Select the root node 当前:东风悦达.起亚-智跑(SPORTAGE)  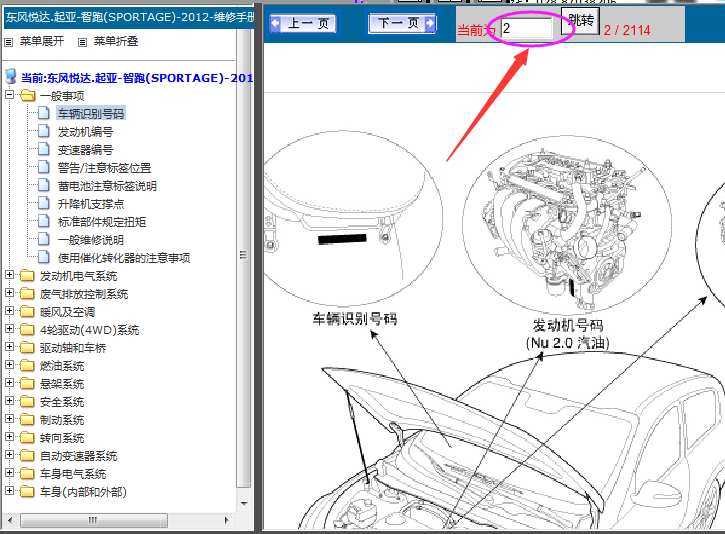coord(137,78)
